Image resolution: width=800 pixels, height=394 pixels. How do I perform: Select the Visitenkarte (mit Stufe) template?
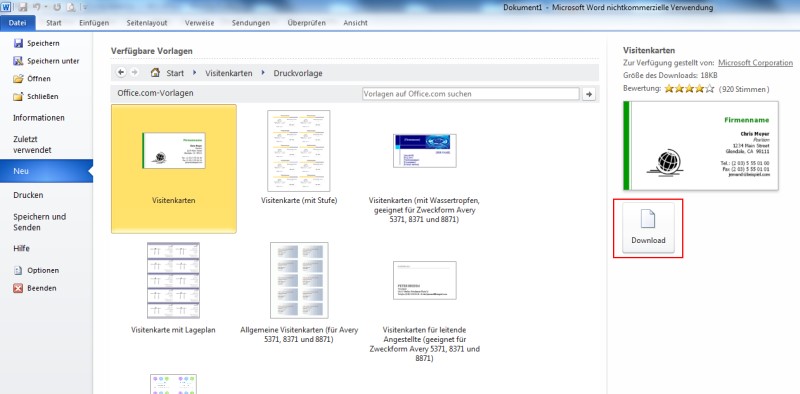pyautogui.click(x=299, y=158)
